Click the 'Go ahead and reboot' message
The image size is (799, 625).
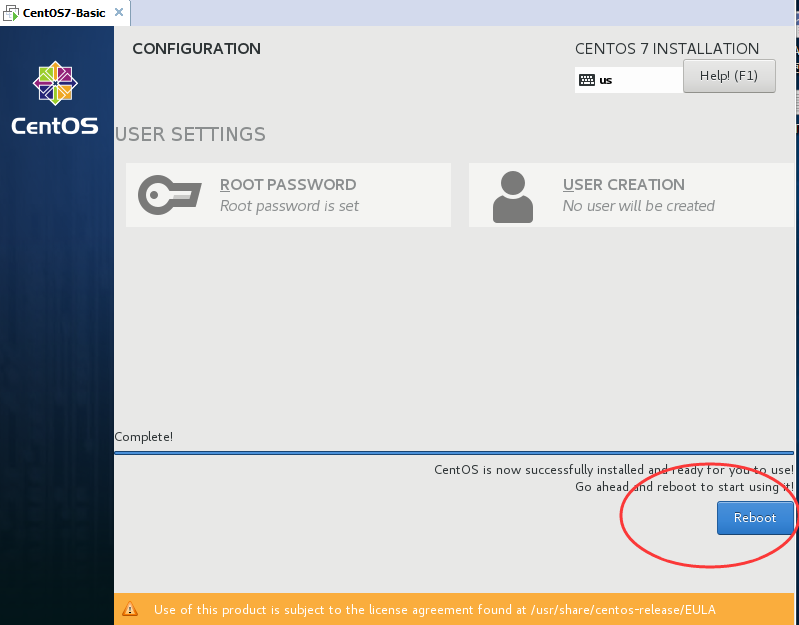[684, 487]
